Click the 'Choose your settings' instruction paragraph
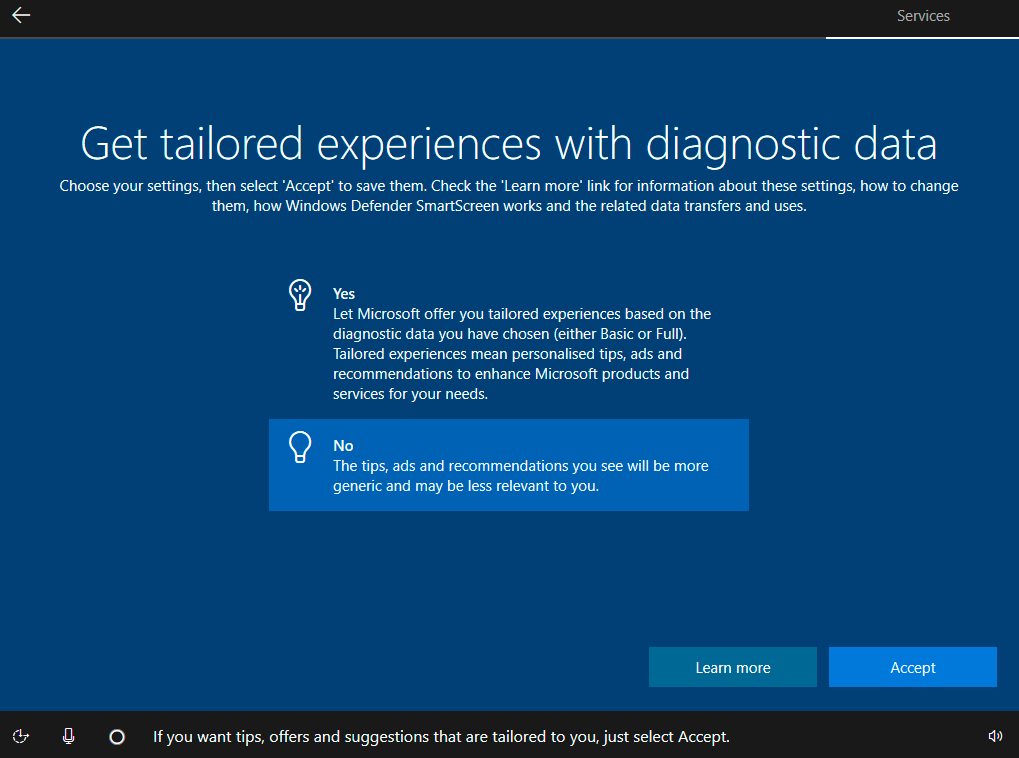The image size is (1019, 758). (x=509, y=196)
